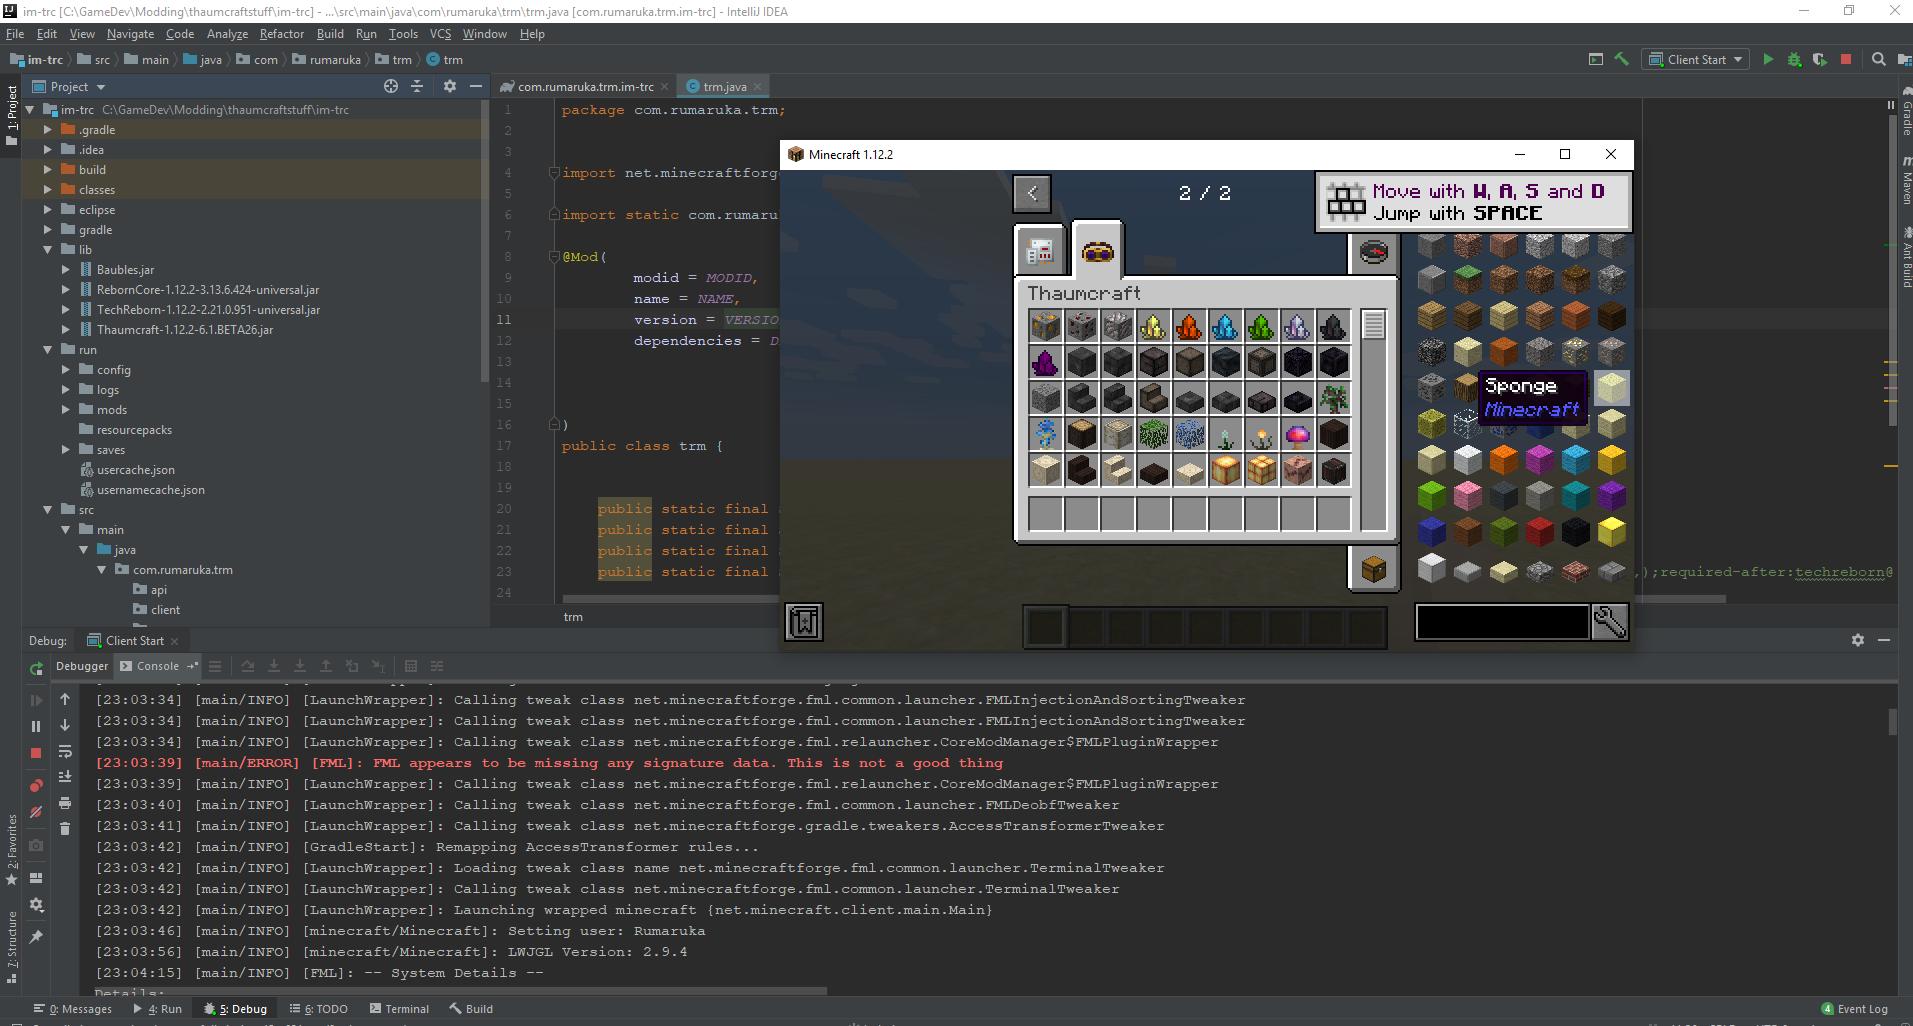Collapse the run folder
The width and height of the screenshot is (1913, 1026).
[47, 350]
